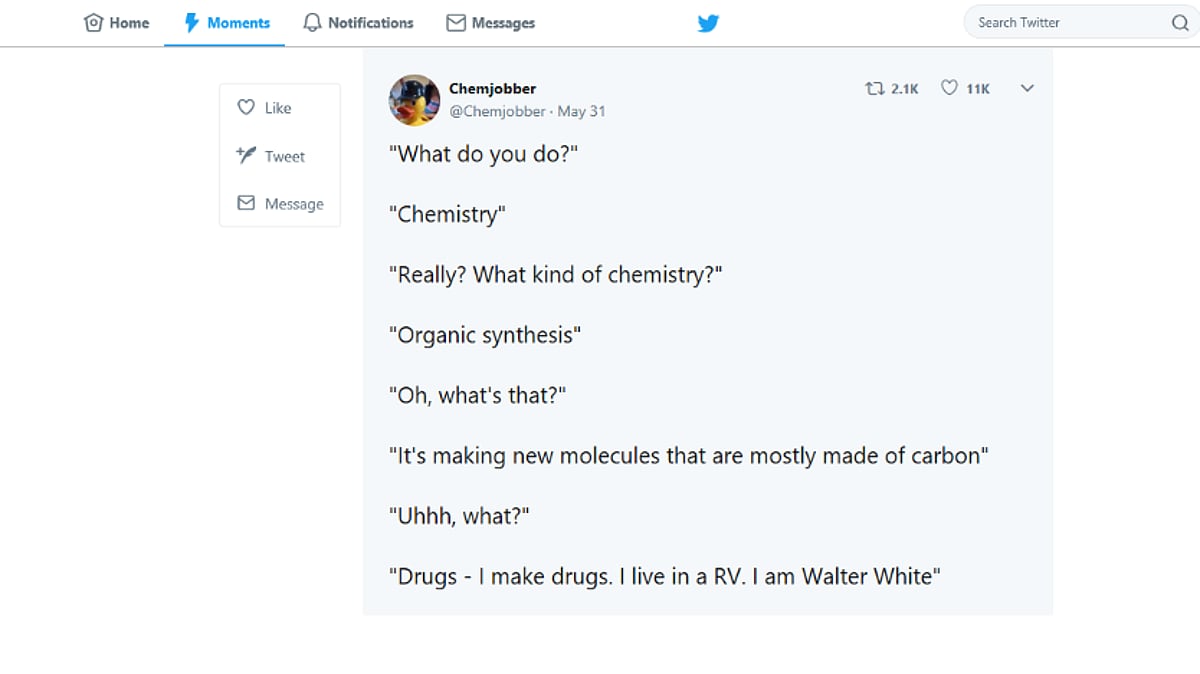This screenshot has height=674, width=1200.
Task: Click the Twitter bird logo
Action: (708, 22)
